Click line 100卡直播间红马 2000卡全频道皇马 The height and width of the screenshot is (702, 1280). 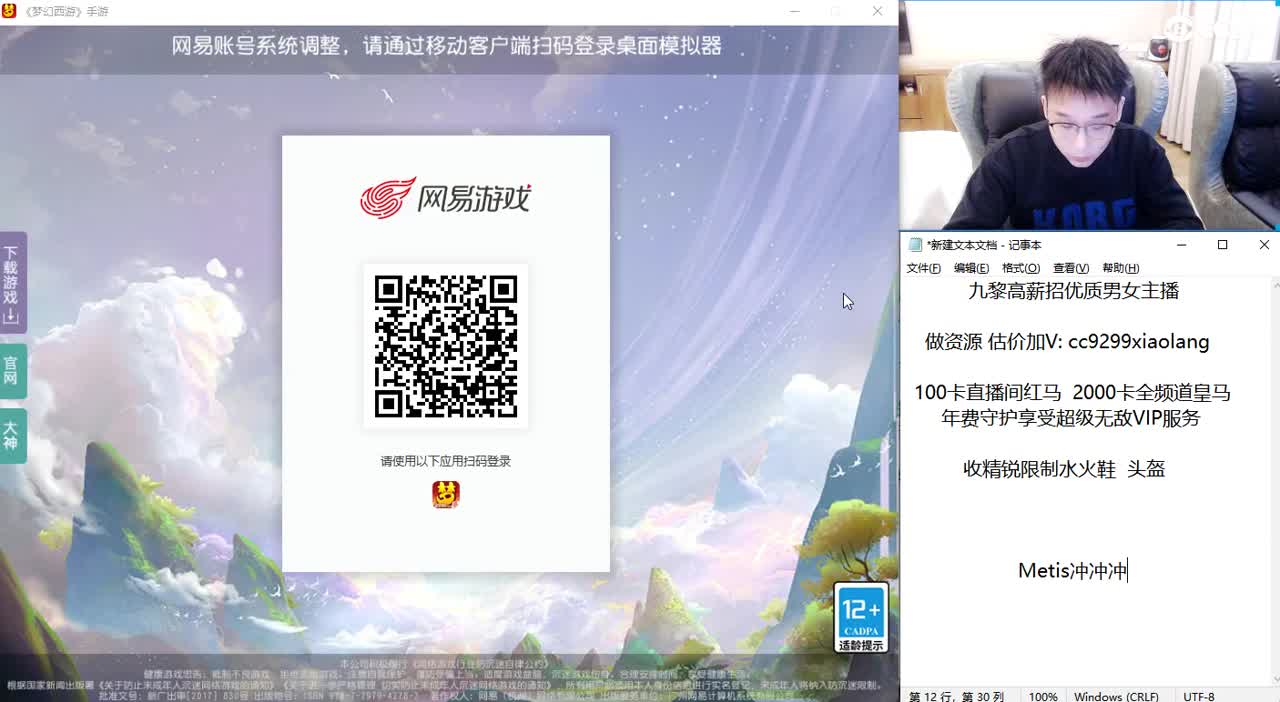tap(1072, 393)
